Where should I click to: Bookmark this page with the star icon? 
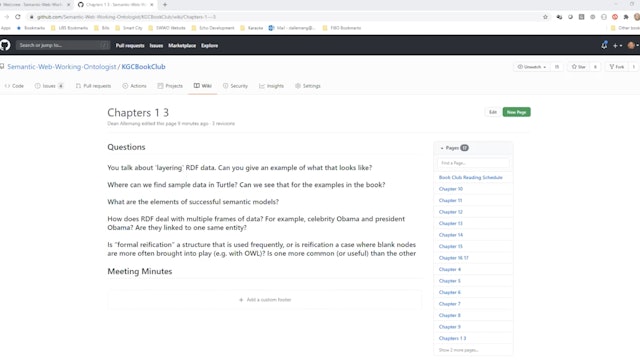[545, 17]
